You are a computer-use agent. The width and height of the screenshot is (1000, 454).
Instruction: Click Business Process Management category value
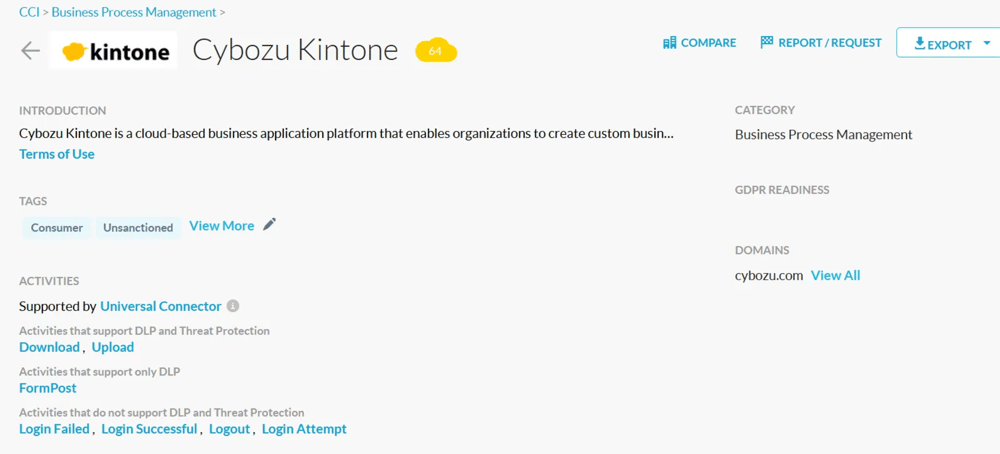(x=823, y=135)
